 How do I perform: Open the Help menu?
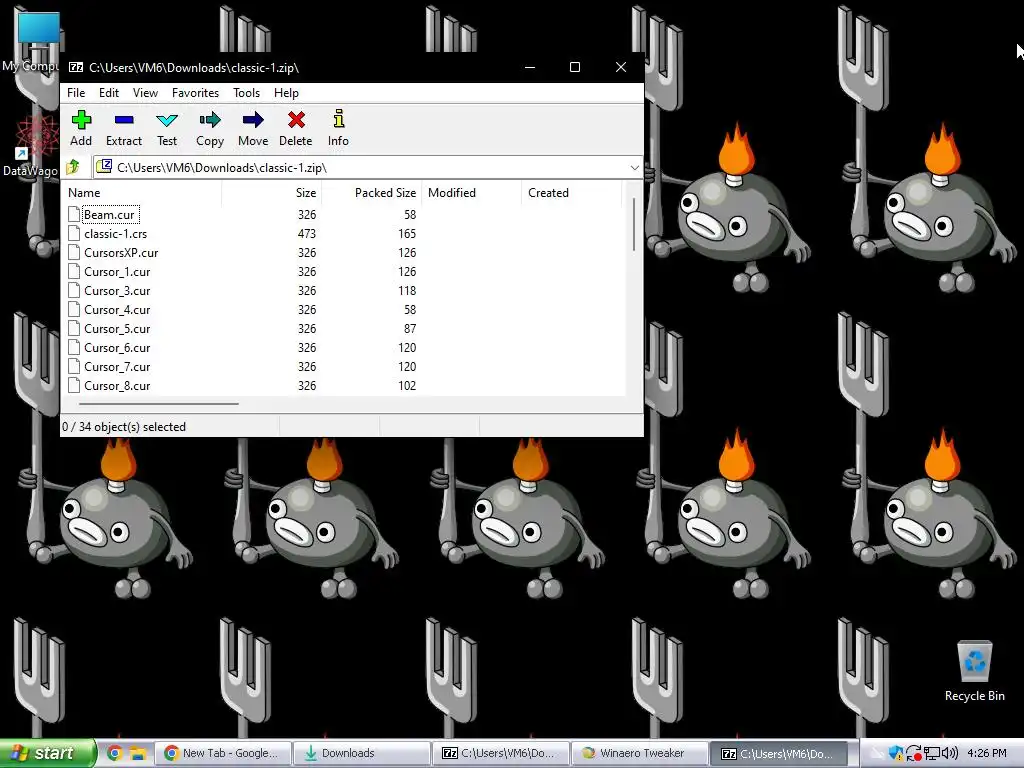point(286,93)
